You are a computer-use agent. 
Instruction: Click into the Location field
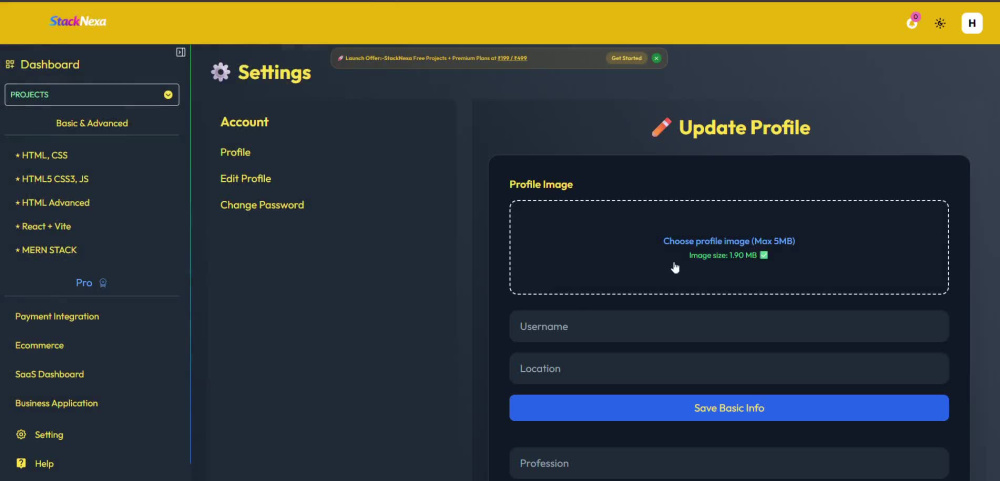point(729,369)
